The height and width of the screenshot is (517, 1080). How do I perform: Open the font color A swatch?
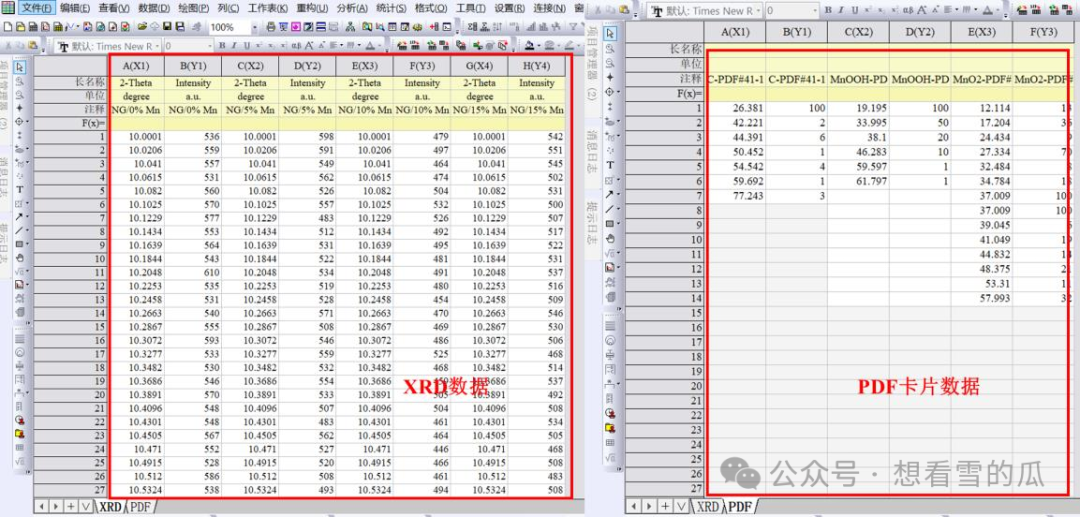370,46
